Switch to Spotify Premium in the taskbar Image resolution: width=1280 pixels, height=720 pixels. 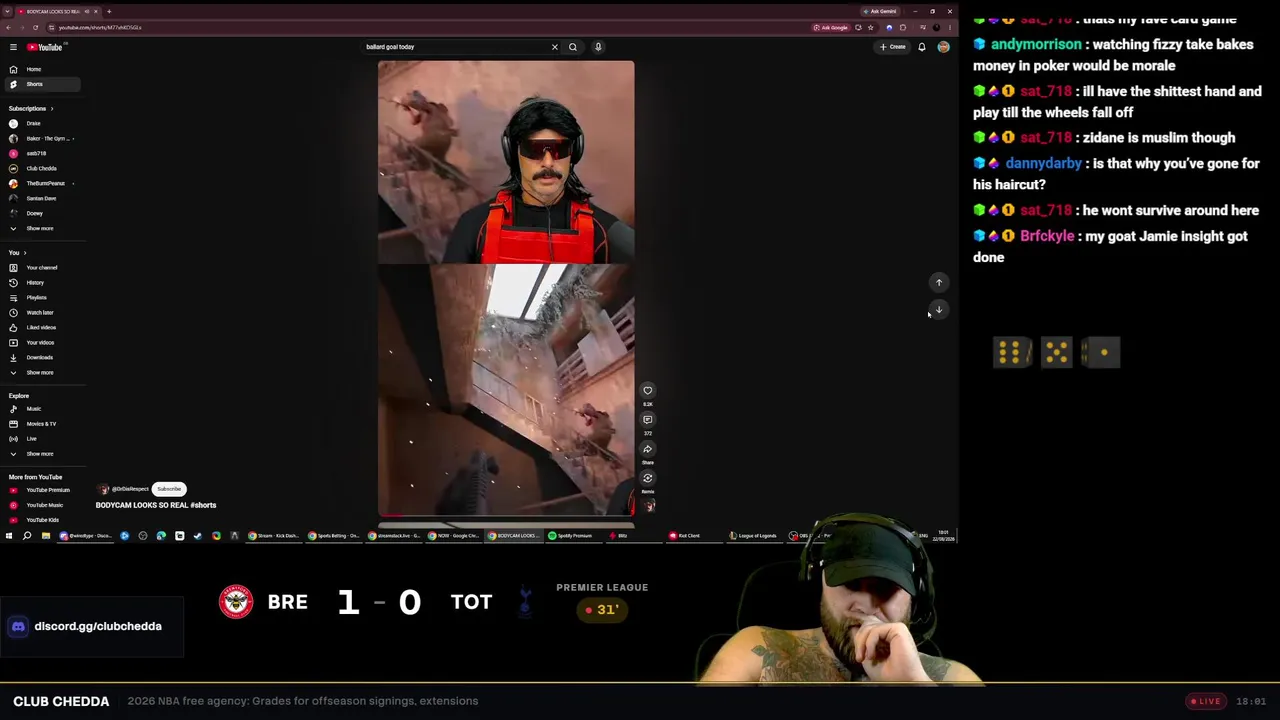pyautogui.click(x=575, y=536)
